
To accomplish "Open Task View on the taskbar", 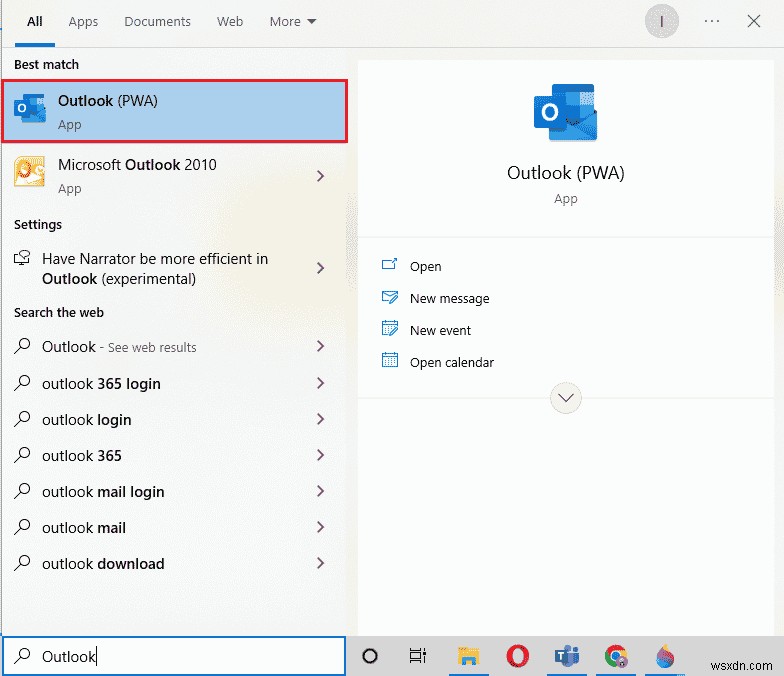I will [x=418, y=656].
